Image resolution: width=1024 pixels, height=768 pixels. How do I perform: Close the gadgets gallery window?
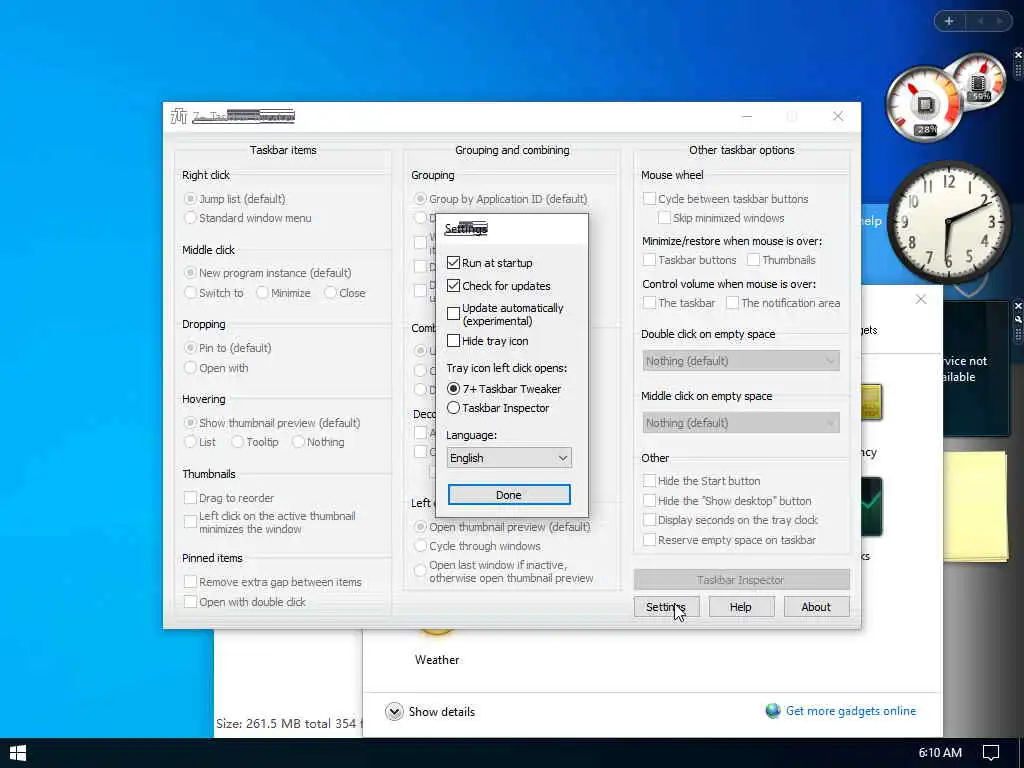tap(921, 299)
